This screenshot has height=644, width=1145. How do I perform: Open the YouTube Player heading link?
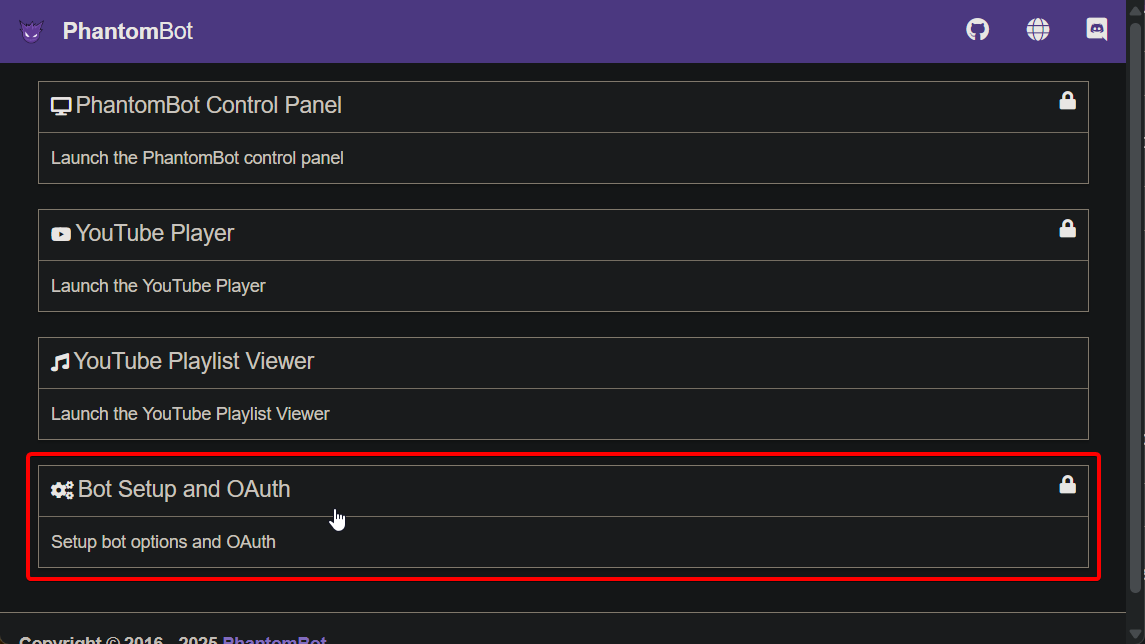[x=154, y=233]
